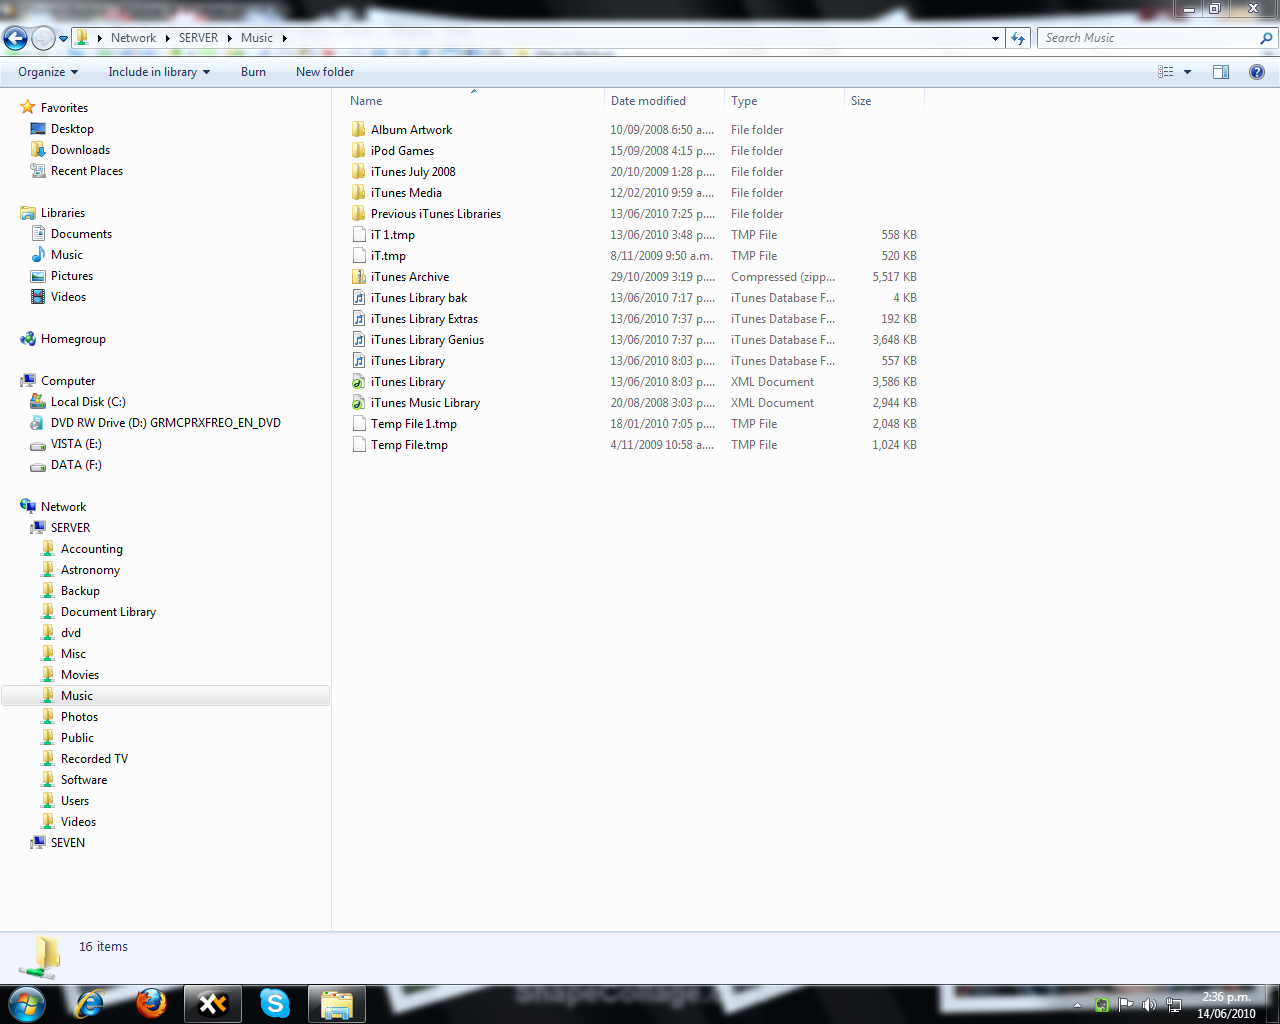
Task: Select the iPod Games folder icon
Action: (x=359, y=151)
